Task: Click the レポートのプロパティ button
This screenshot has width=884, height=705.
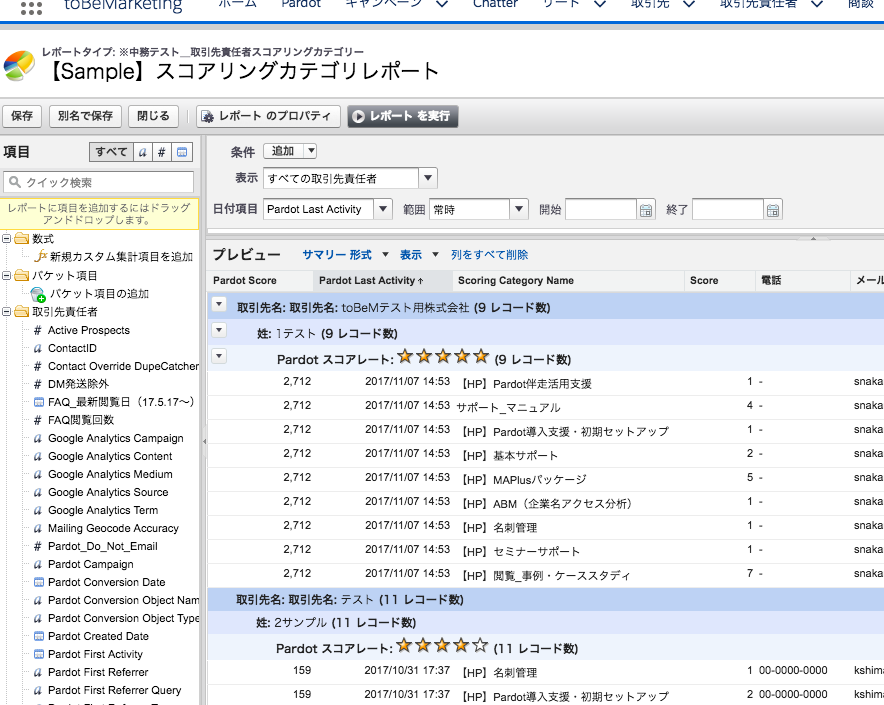Action: pyautogui.click(x=268, y=116)
